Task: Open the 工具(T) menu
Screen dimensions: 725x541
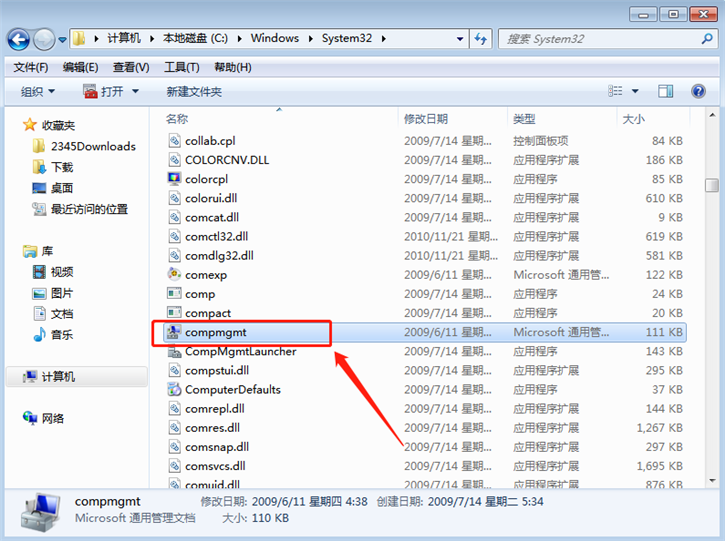Action: 182,68
